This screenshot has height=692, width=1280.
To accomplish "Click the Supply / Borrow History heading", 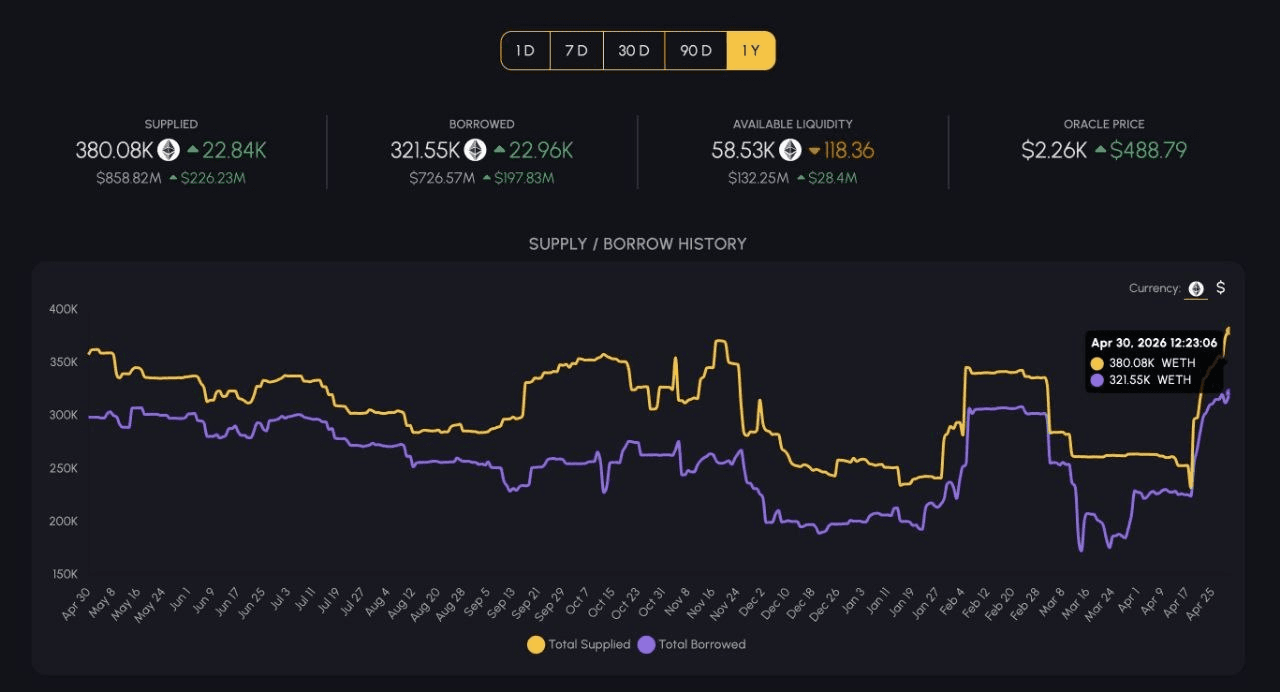I will [638, 244].
